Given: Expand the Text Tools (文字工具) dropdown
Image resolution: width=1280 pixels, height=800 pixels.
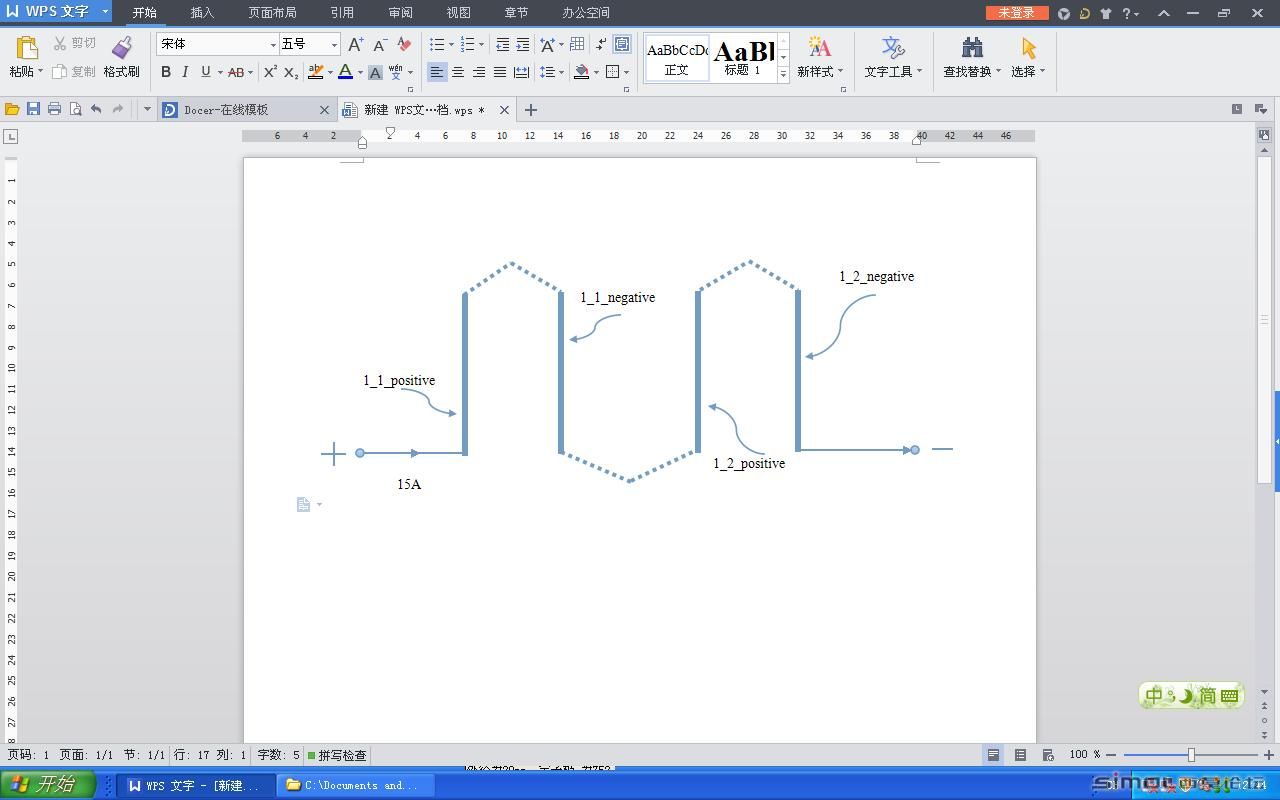Looking at the screenshot, I should point(919,72).
